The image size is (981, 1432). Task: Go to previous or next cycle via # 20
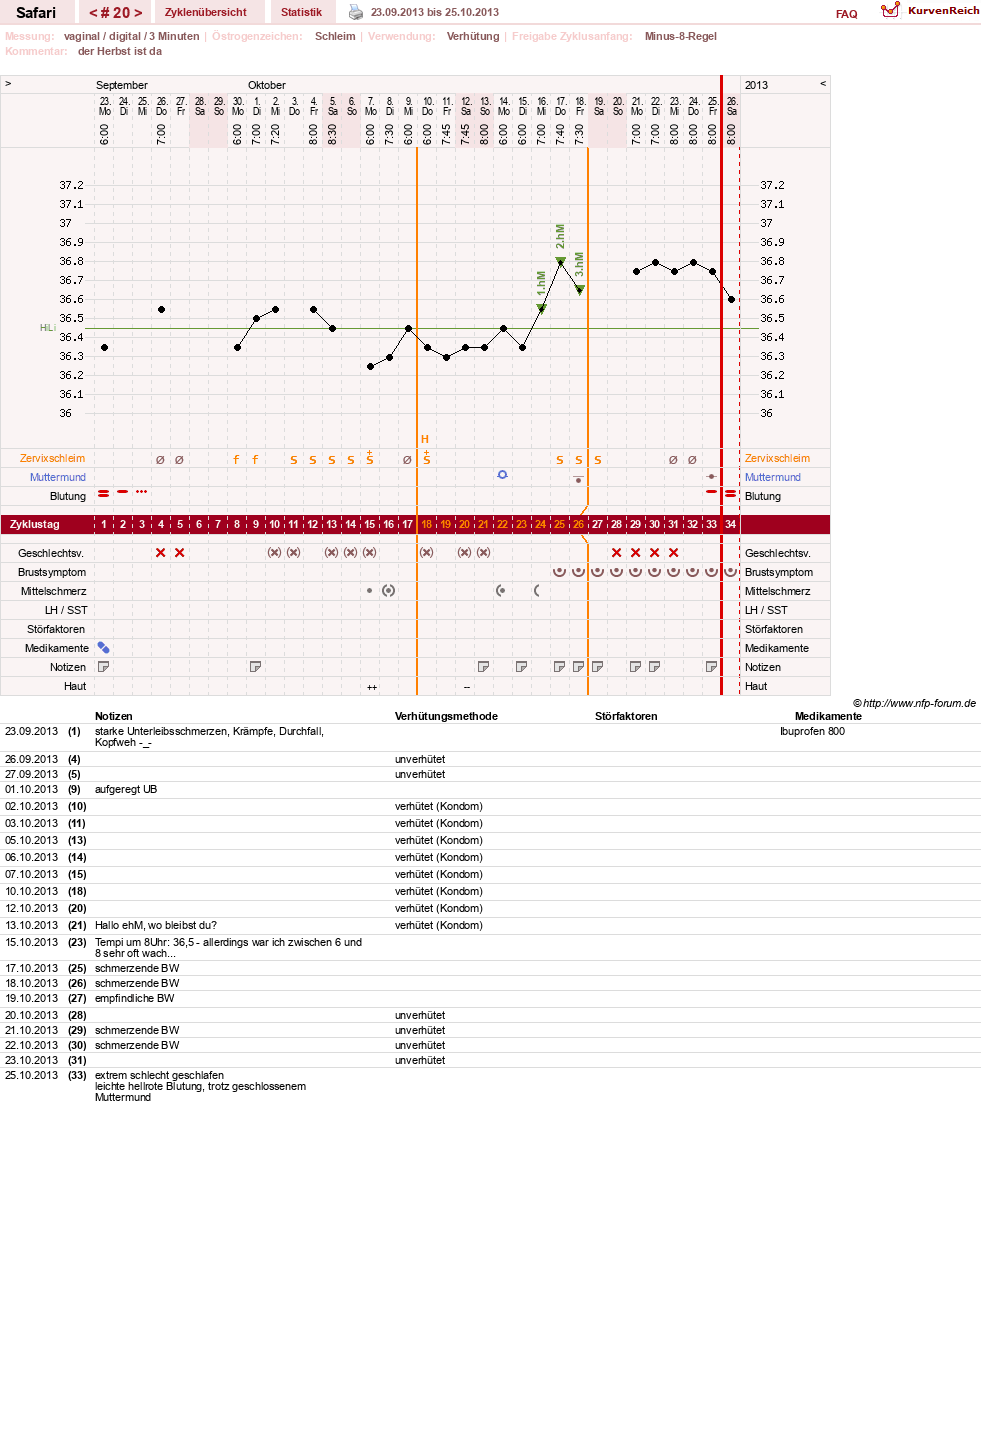(x=115, y=12)
